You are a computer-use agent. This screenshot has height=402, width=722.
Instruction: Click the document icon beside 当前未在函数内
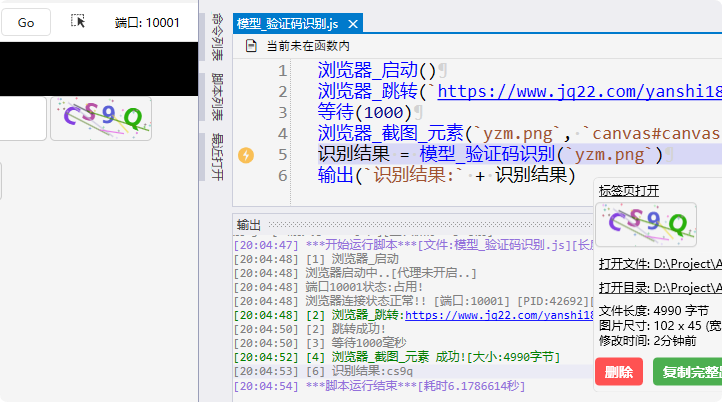click(249, 46)
